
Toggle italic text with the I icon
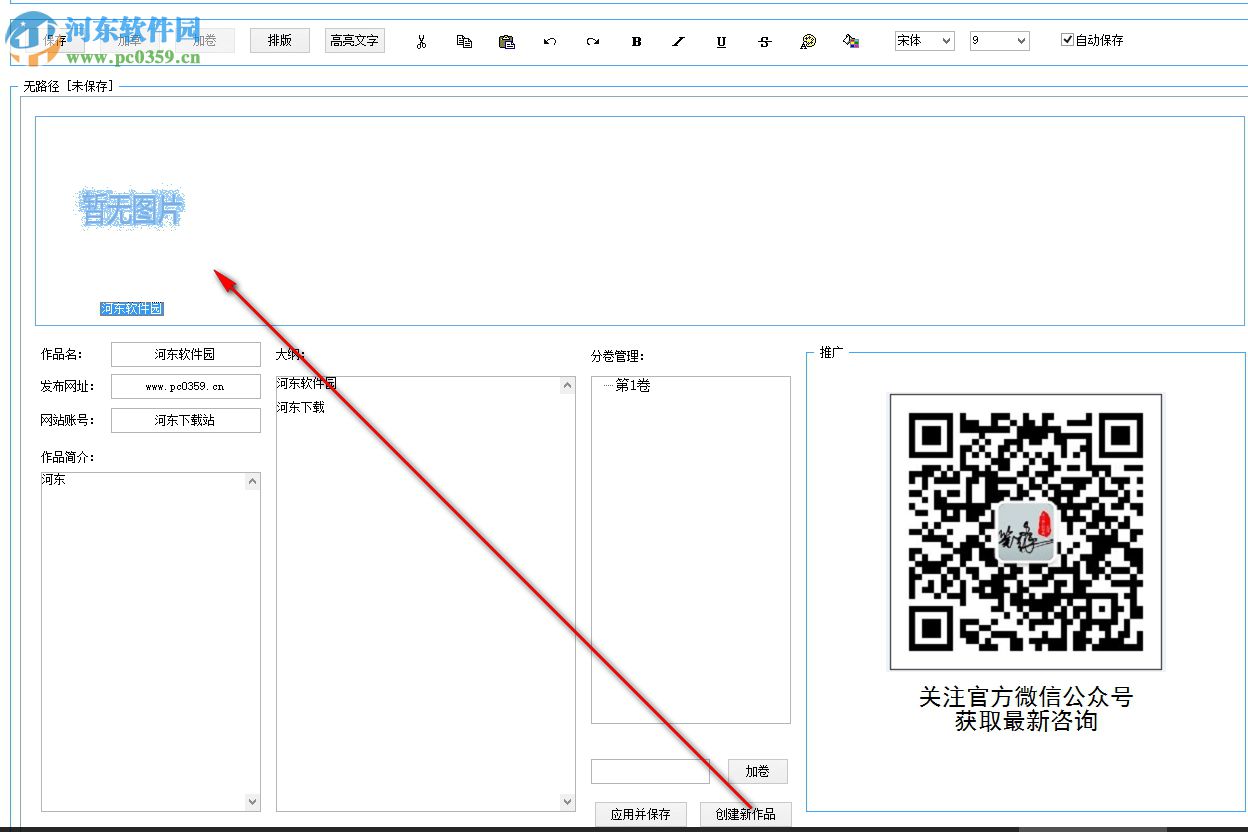[679, 41]
